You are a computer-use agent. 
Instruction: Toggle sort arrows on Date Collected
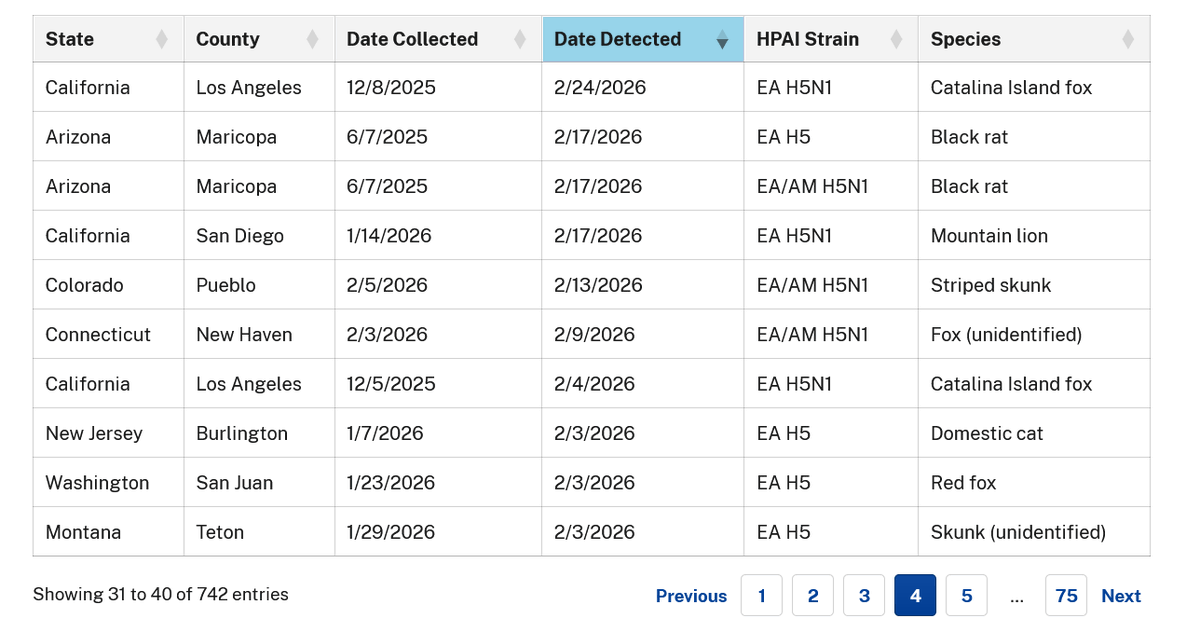[520, 40]
